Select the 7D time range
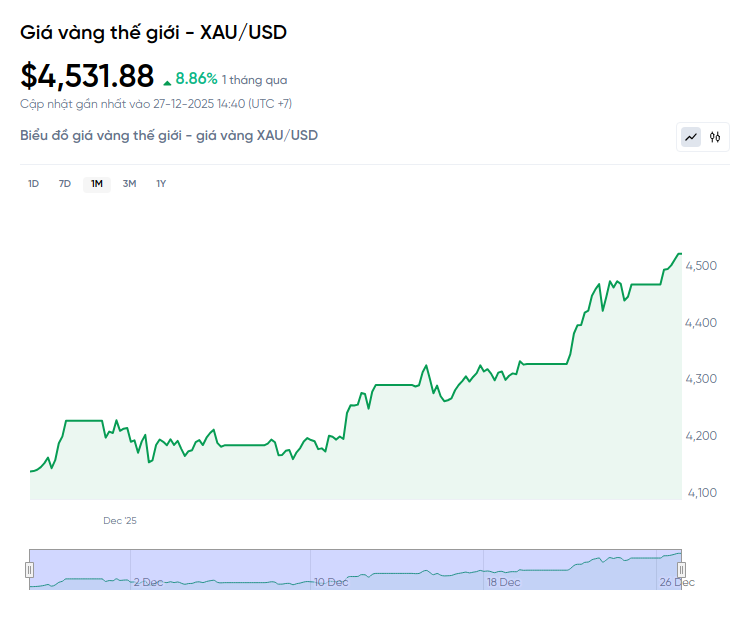The width and height of the screenshot is (750, 634). (x=65, y=183)
